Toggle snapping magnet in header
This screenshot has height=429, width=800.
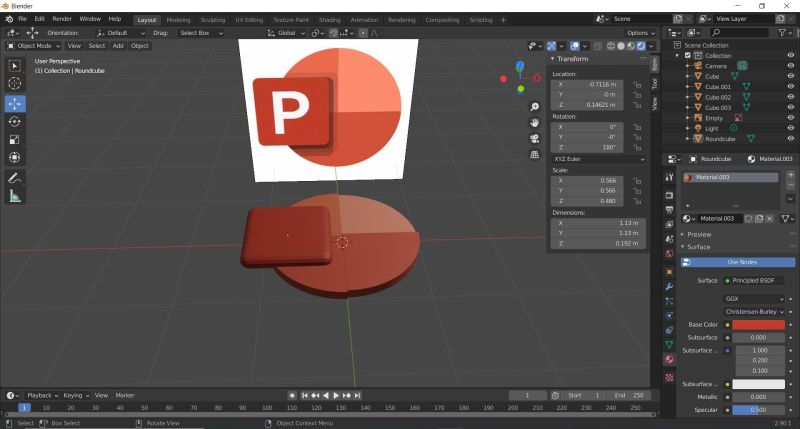point(333,33)
